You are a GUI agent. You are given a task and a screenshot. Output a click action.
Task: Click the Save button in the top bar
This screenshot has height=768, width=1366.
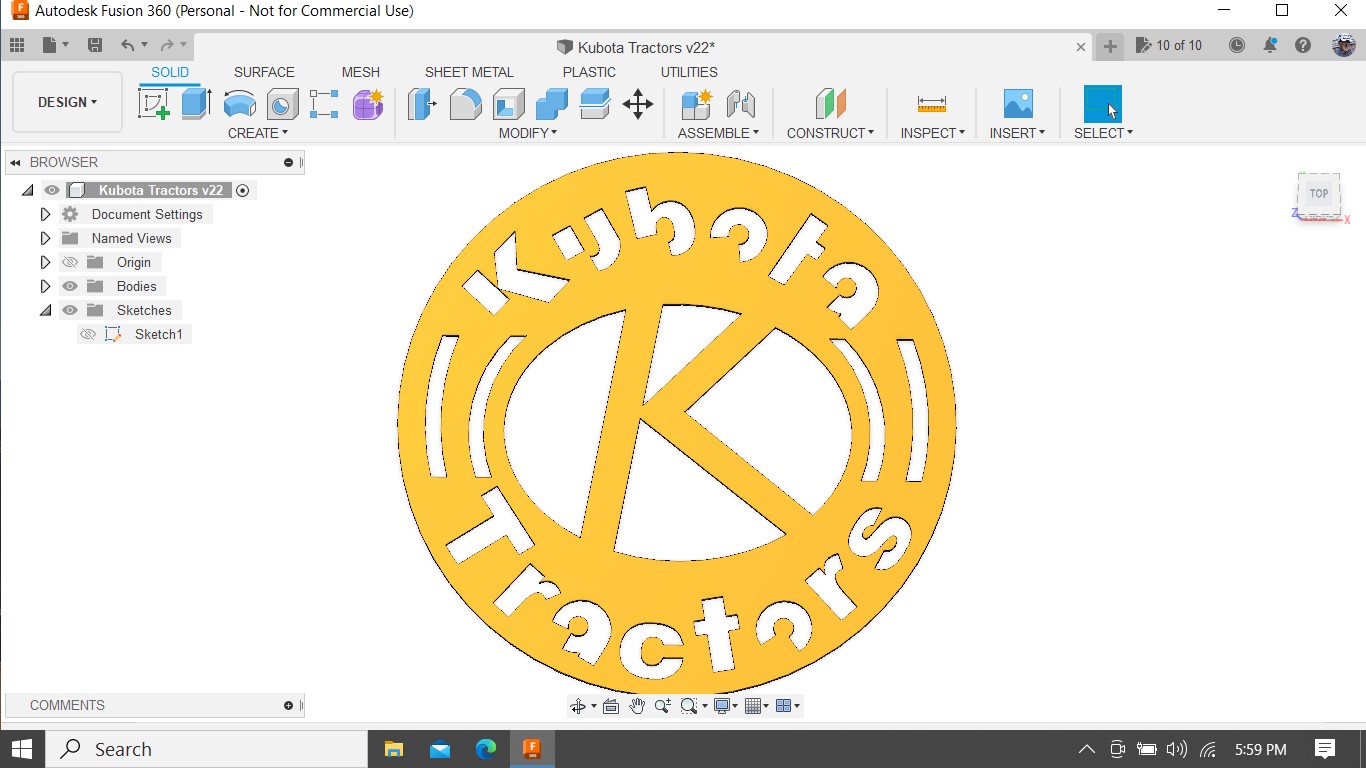tap(95, 45)
